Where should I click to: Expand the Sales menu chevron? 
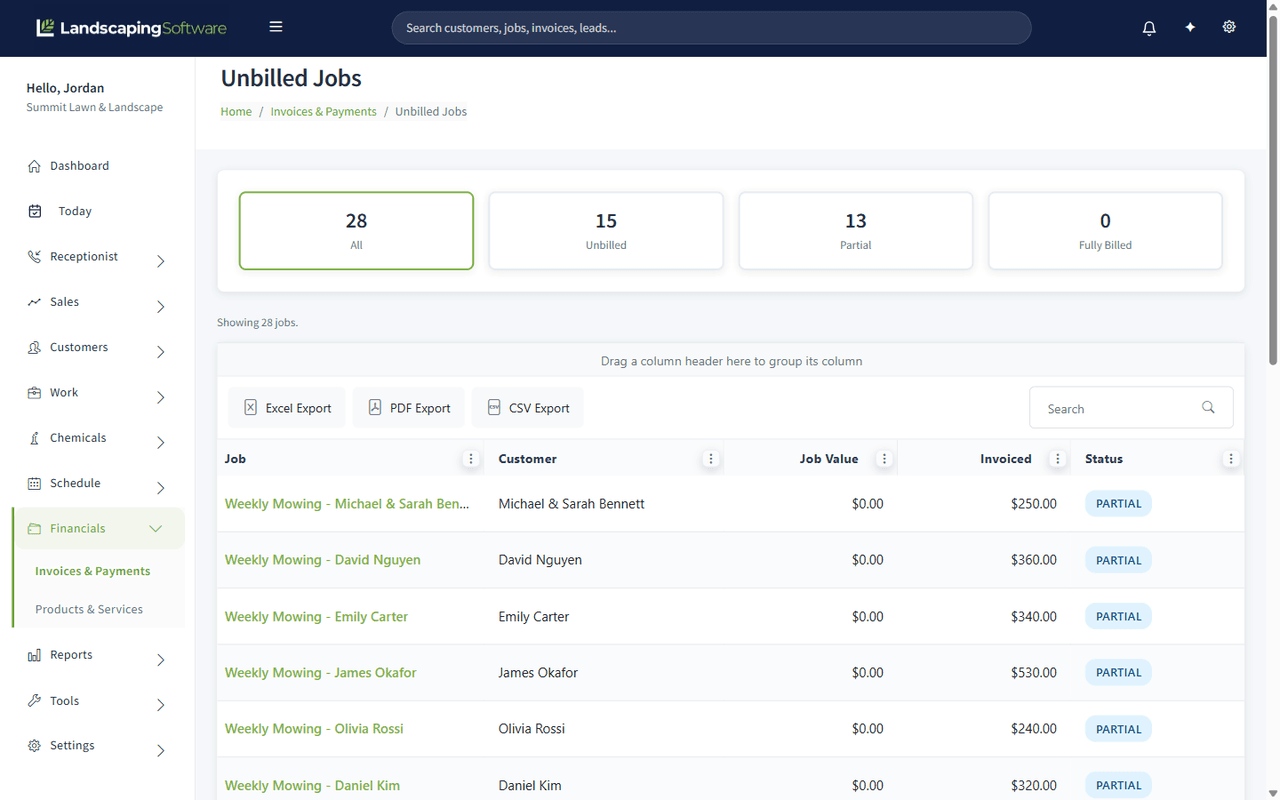161,307
